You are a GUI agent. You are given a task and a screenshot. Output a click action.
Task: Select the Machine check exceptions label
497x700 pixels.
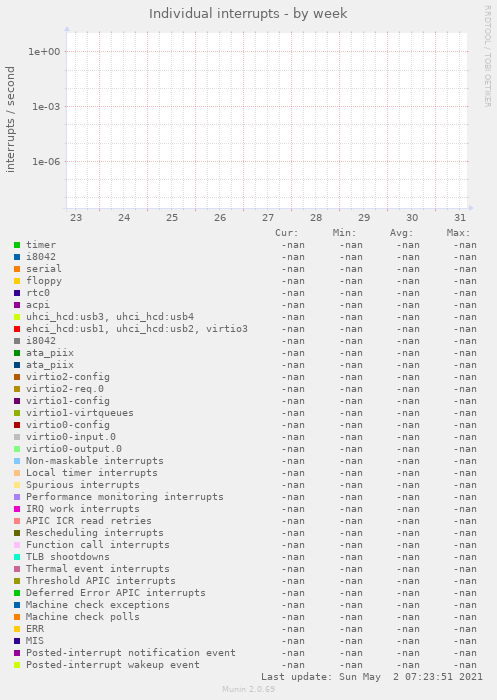click(98, 605)
